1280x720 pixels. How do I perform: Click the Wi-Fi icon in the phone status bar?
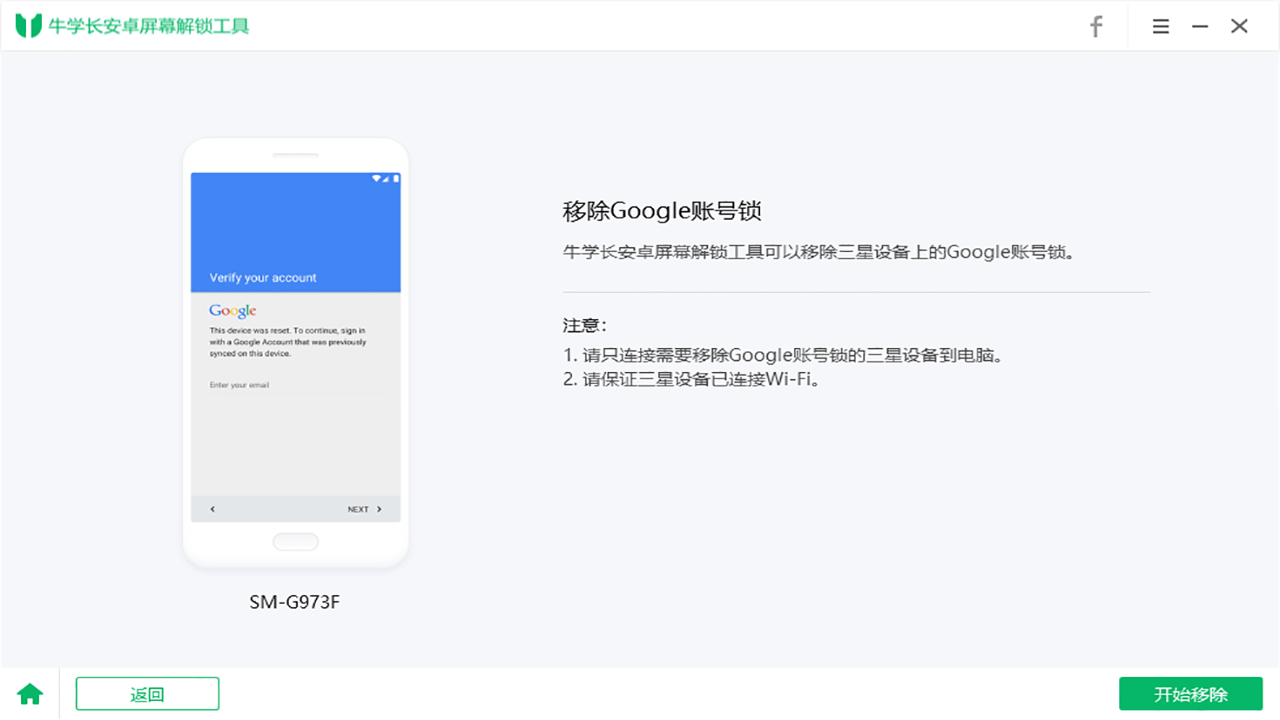(x=377, y=178)
